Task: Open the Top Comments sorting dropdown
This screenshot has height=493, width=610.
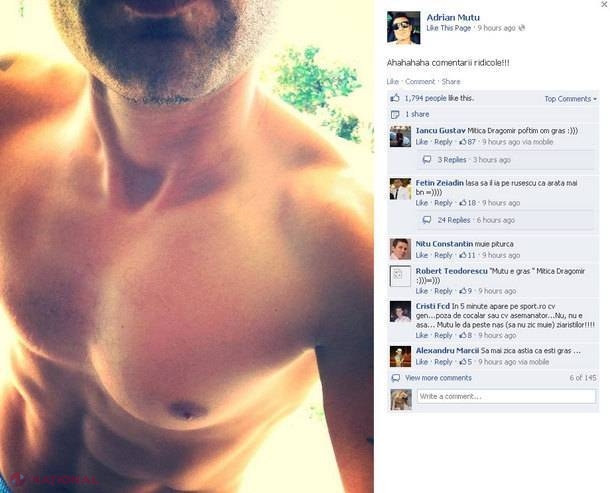Action: (570, 99)
